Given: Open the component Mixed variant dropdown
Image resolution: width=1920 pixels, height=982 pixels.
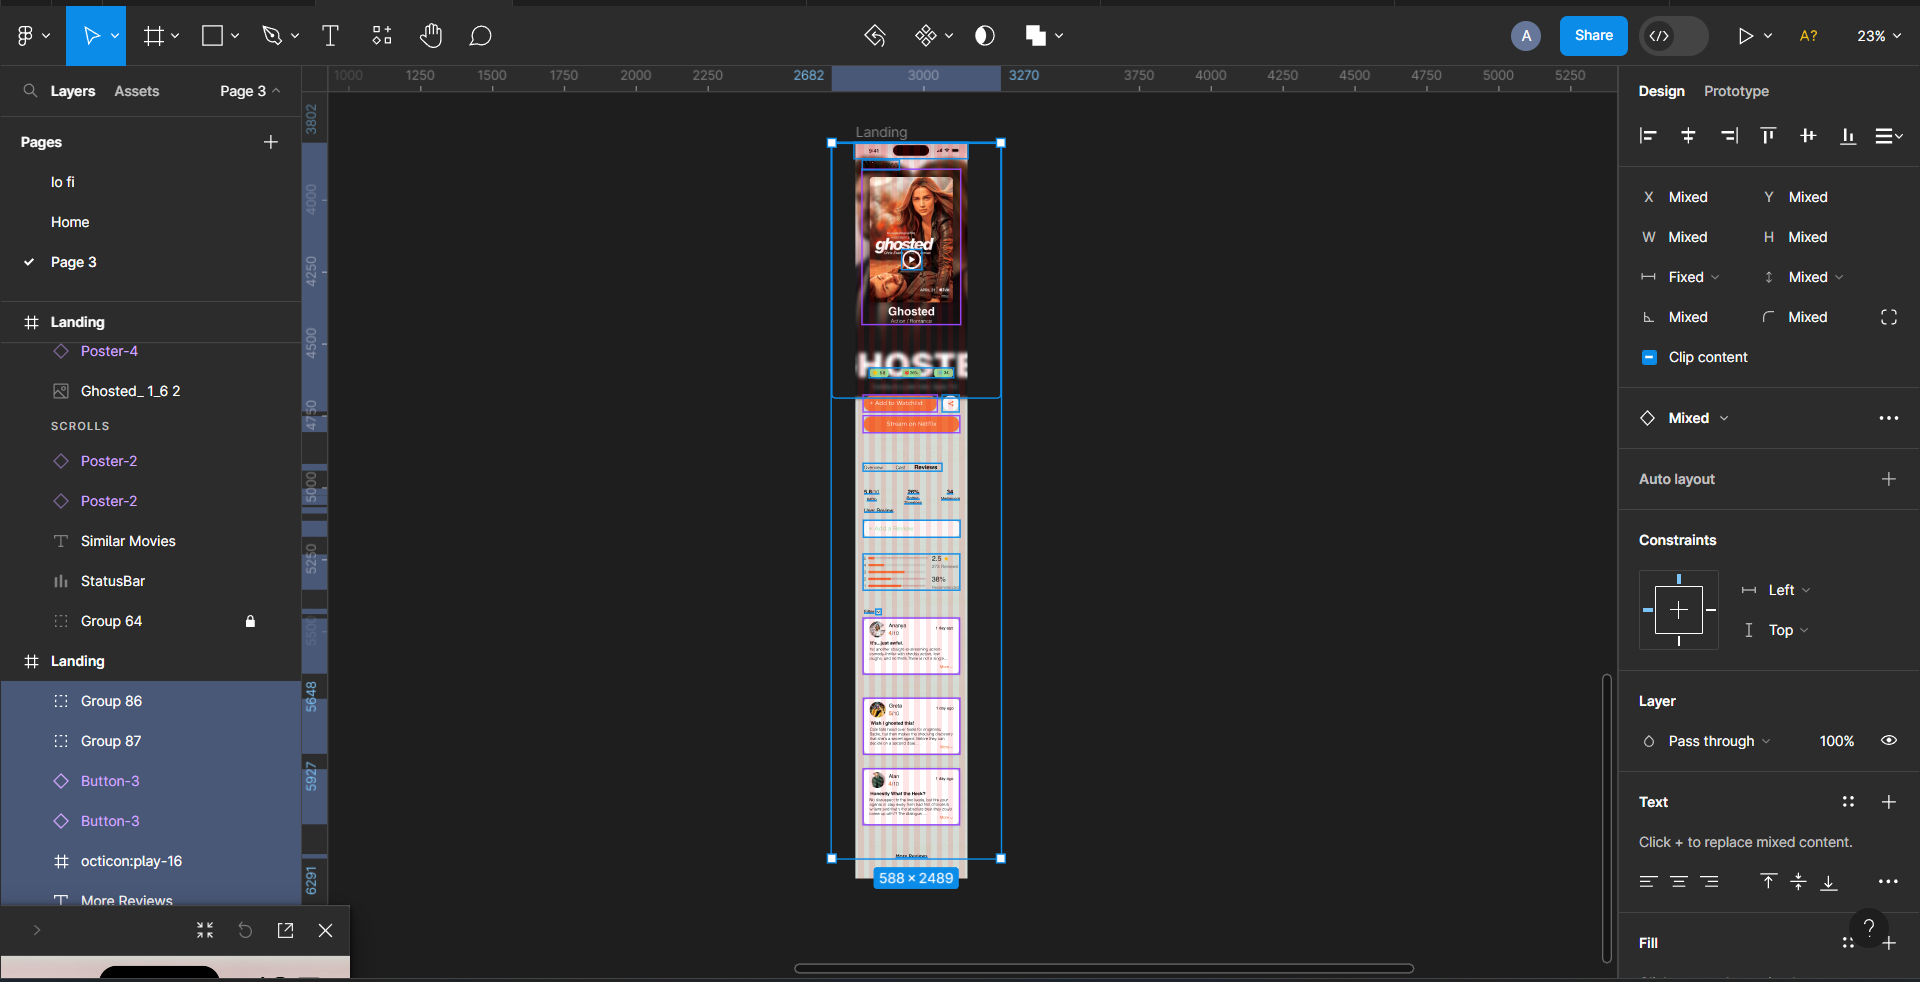Looking at the screenshot, I should 1698,418.
